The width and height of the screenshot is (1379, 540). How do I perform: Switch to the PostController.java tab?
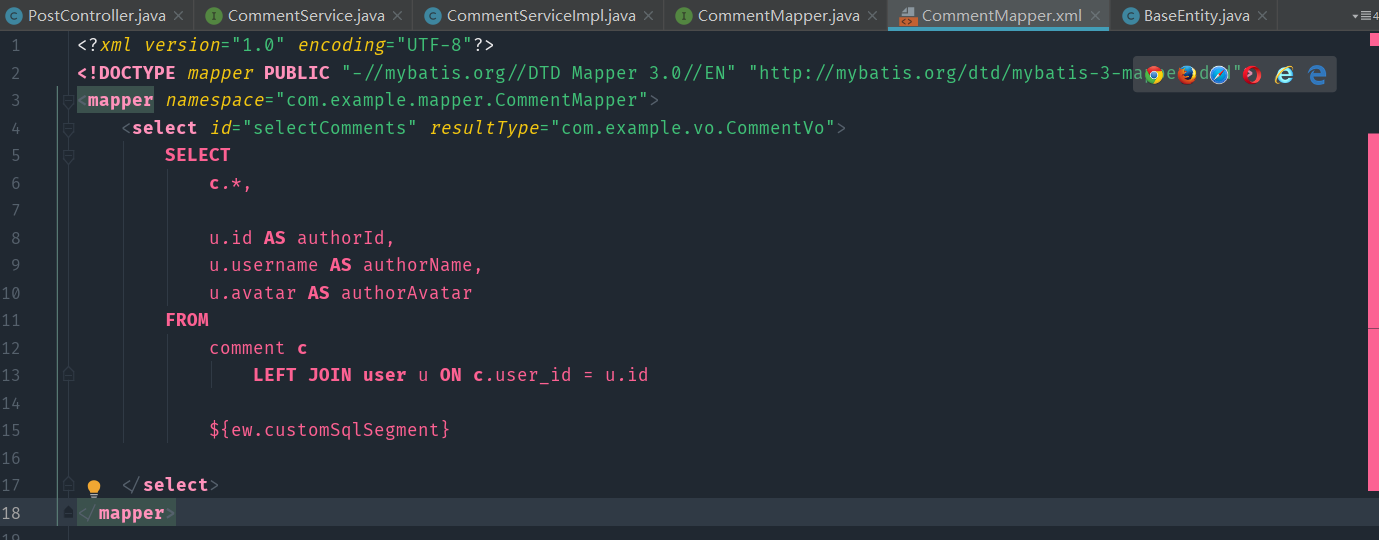[97, 15]
